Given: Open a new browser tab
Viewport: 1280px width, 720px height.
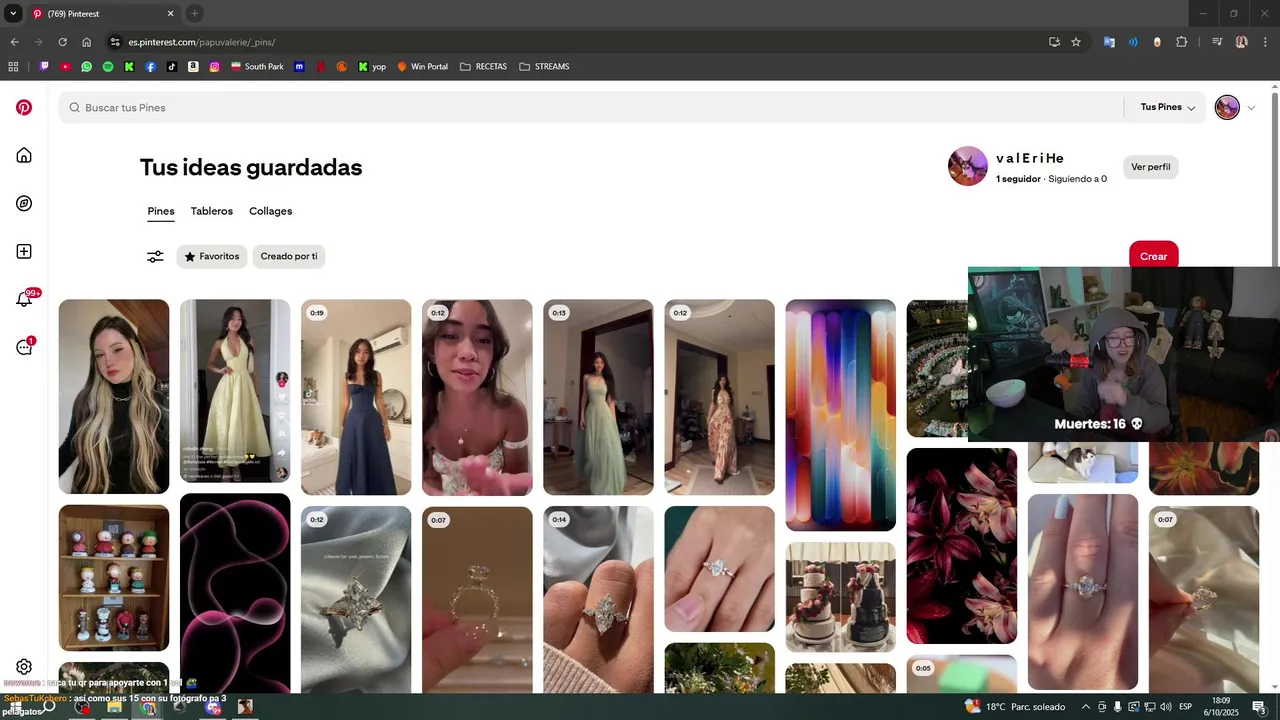Looking at the screenshot, I should pos(195,14).
